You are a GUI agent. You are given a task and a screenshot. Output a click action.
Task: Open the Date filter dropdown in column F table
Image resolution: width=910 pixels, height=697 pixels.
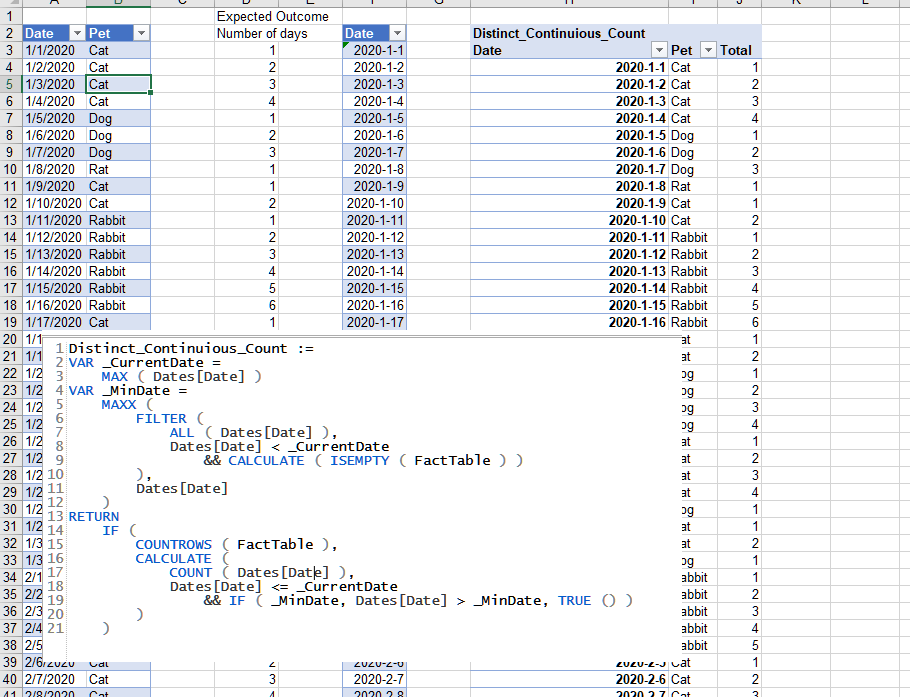pyautogui.click(x=397, y=33)
